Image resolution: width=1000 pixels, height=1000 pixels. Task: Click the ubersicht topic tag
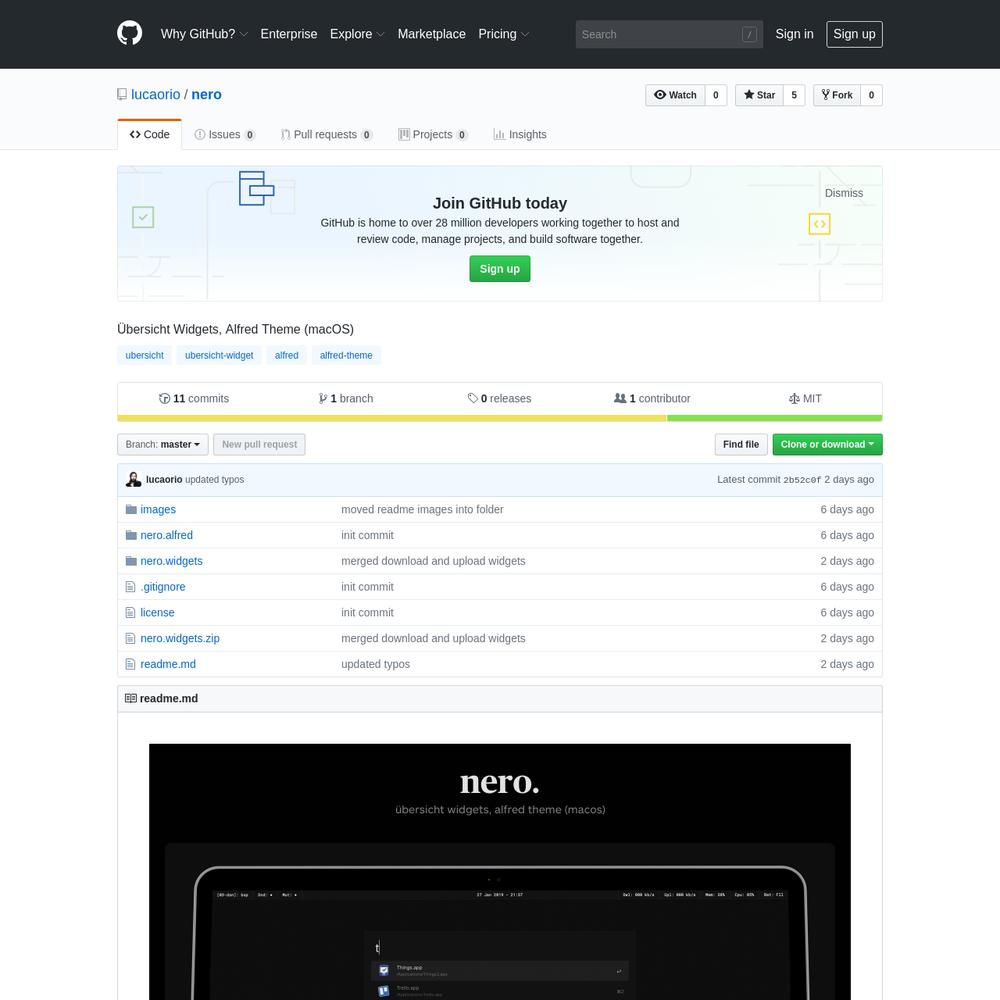pyautogui.click(x=144, y=355)
